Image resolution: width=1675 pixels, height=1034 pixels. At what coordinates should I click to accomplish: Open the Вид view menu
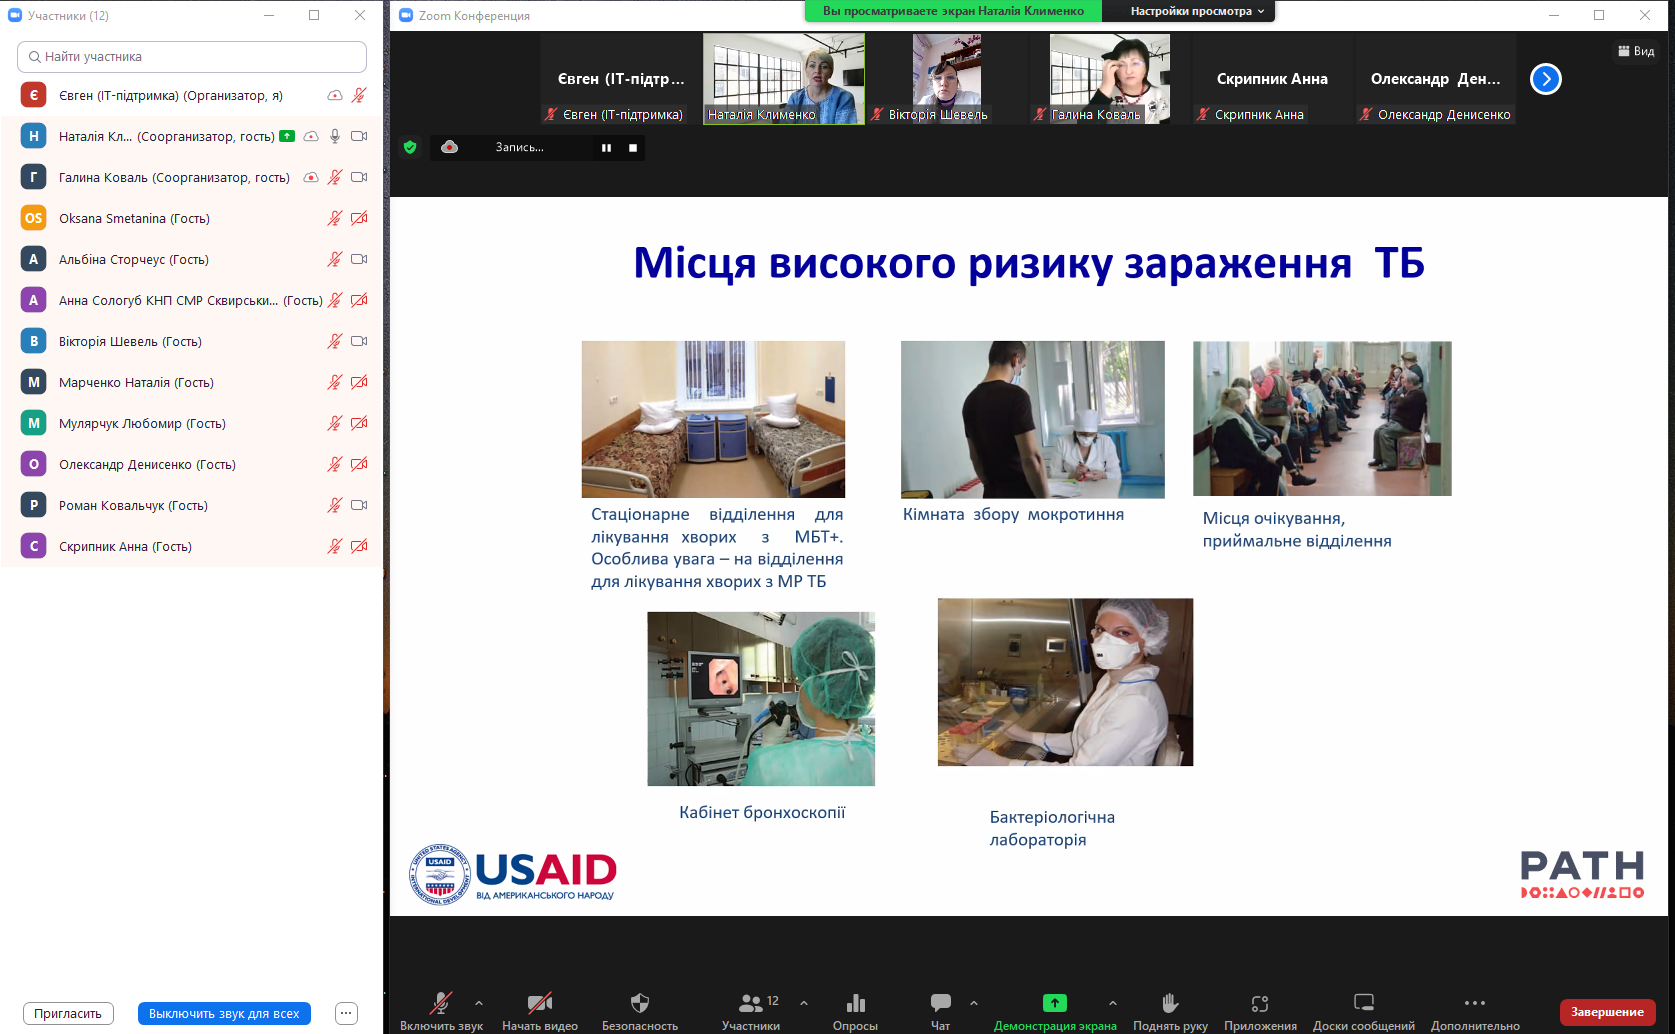click(1636, 51)
